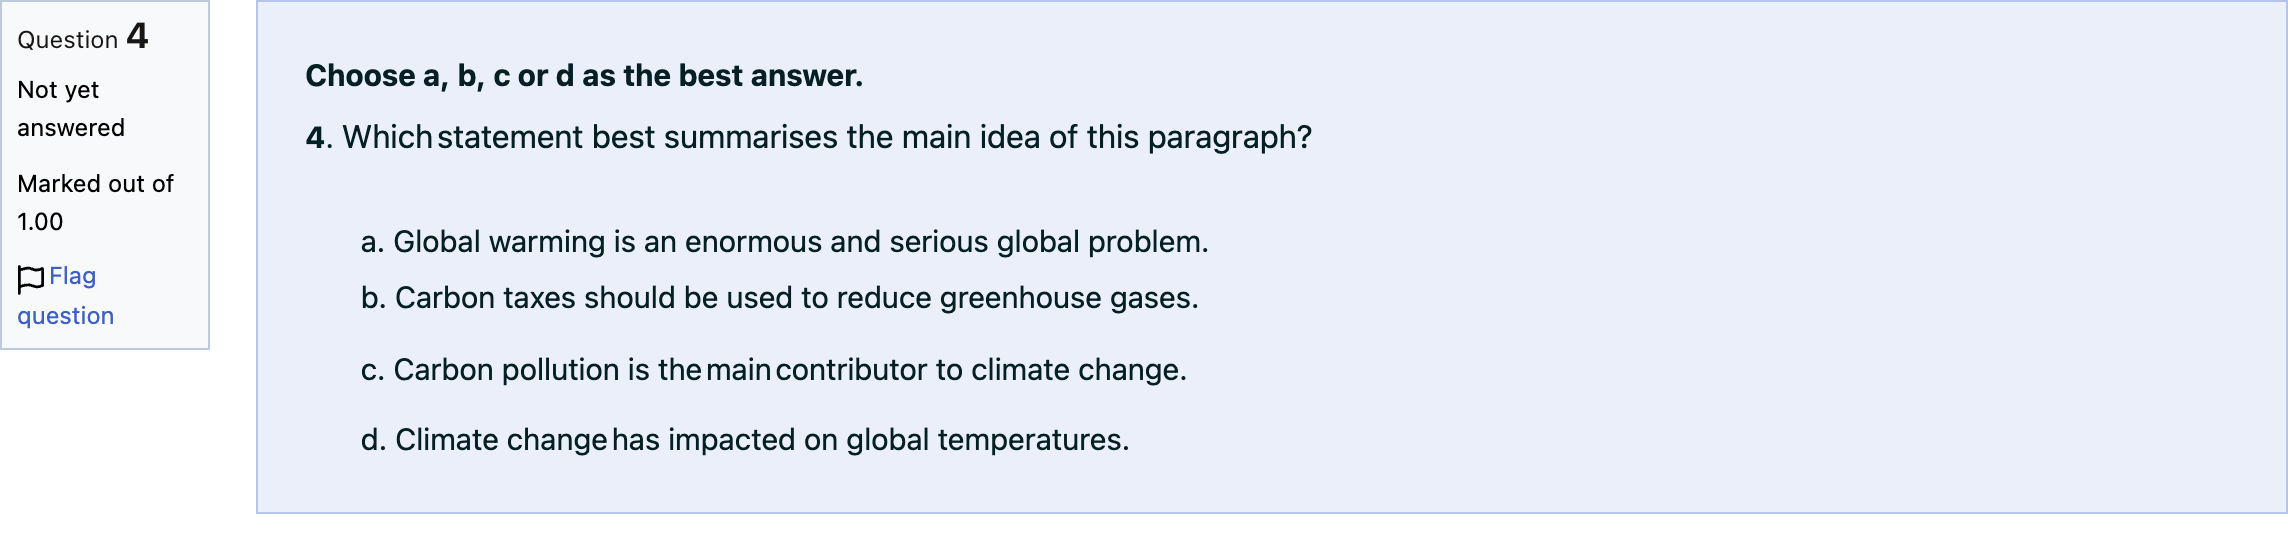Click the 'Question 4' heading in sidebar

(x=83, y=37)
